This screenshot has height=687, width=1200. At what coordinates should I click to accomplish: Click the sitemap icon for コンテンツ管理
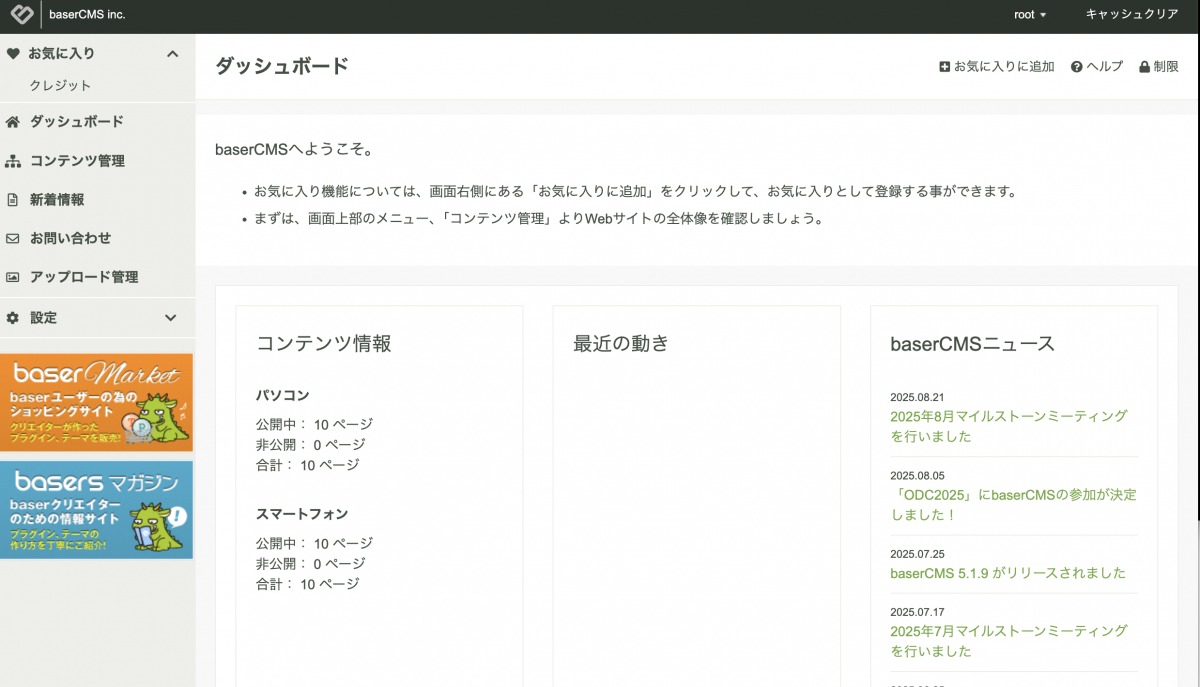(13, 161)
